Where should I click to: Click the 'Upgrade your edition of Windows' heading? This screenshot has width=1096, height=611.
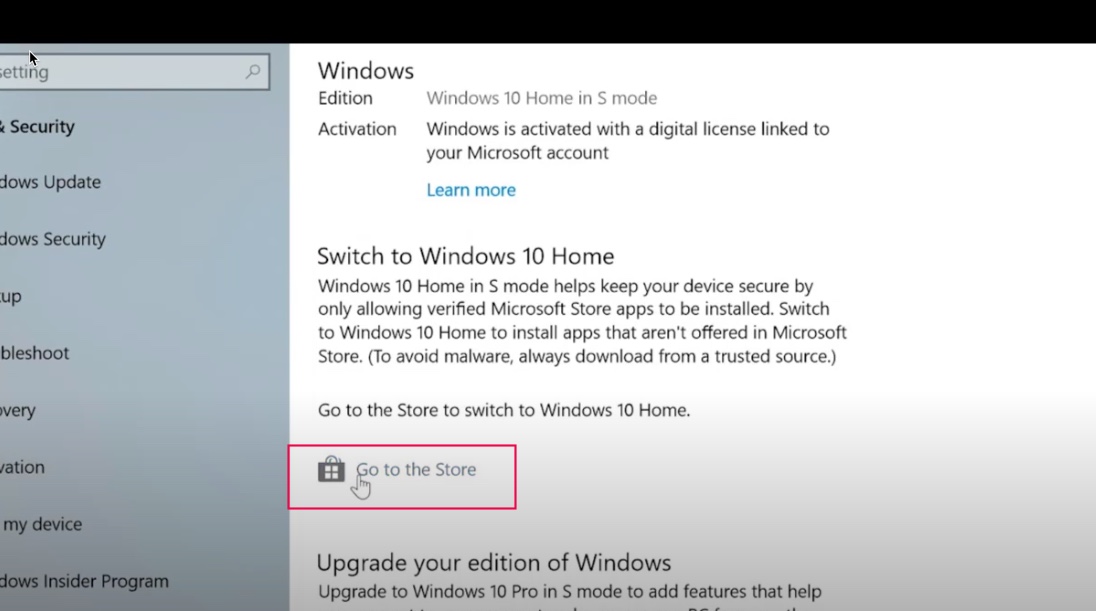[493, 563]
